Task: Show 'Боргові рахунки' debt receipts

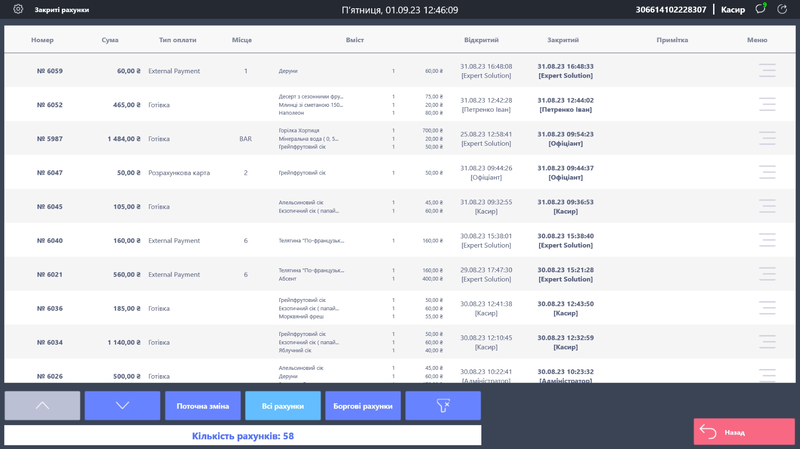Action: click(362, 406)
